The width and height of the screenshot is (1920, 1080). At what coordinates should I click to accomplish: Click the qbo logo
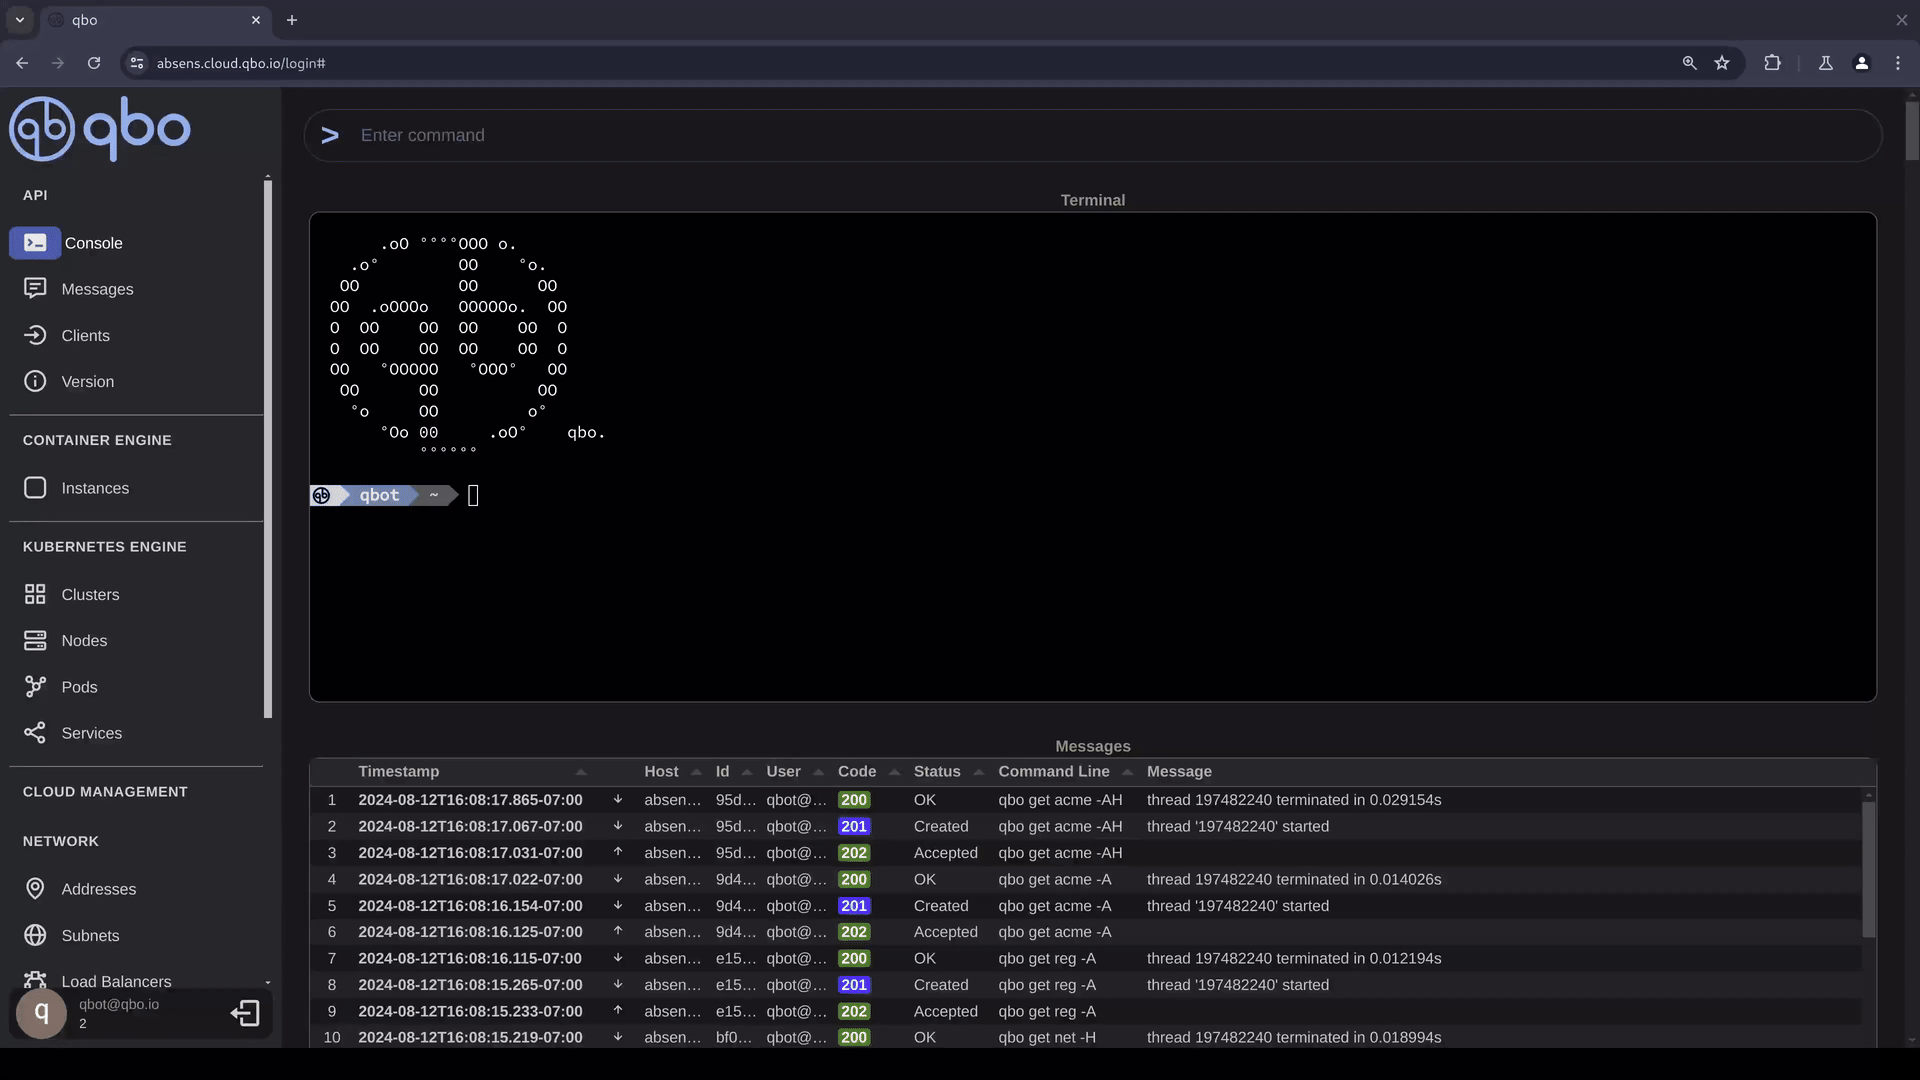99,129
